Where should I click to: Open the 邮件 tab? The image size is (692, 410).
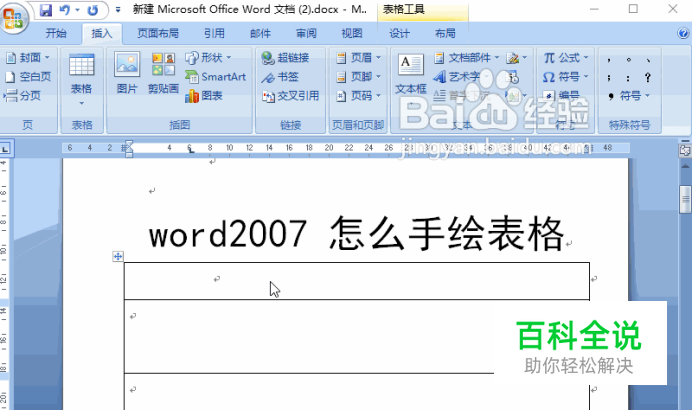click(x=260, y=34)
